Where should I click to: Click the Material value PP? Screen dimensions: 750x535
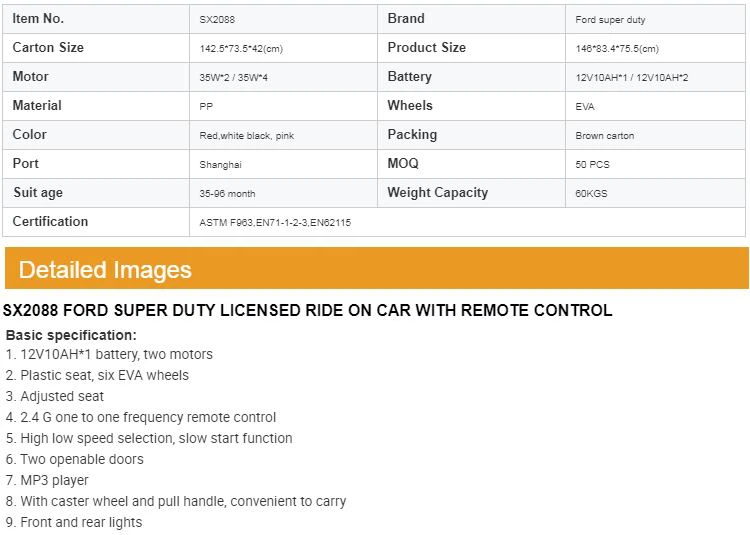tap(207, 106)
